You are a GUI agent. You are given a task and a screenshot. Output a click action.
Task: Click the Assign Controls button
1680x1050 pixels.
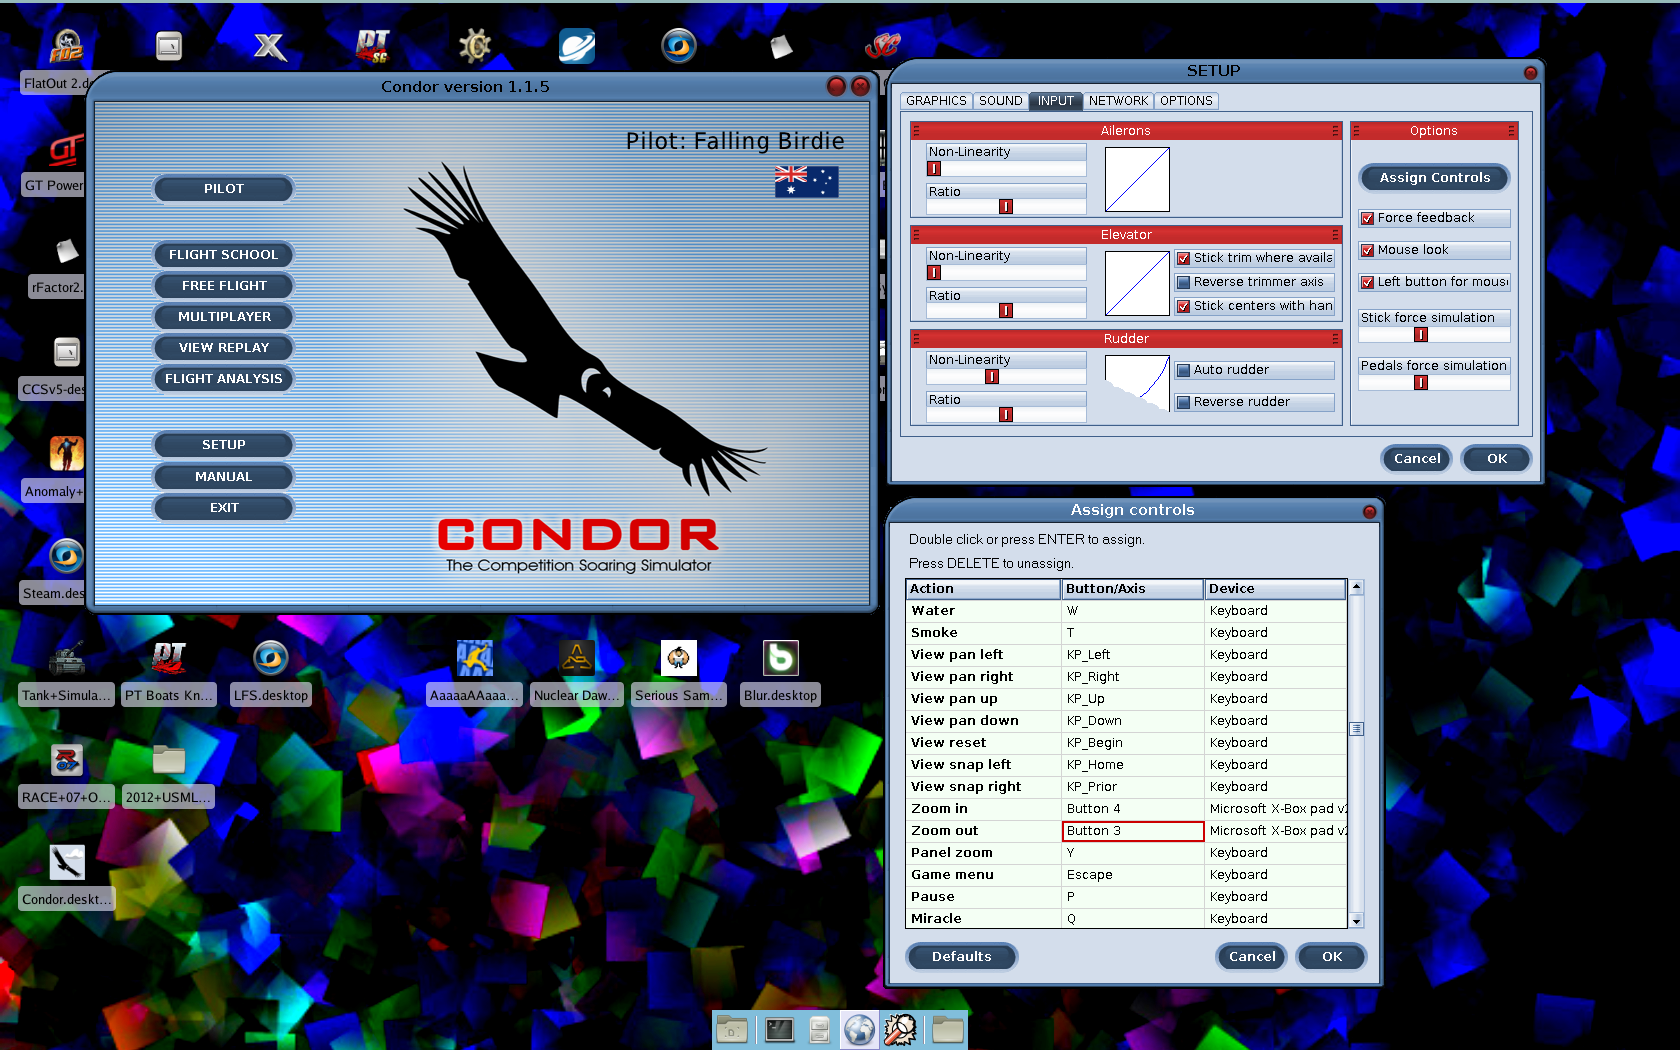click(1434, 178)
